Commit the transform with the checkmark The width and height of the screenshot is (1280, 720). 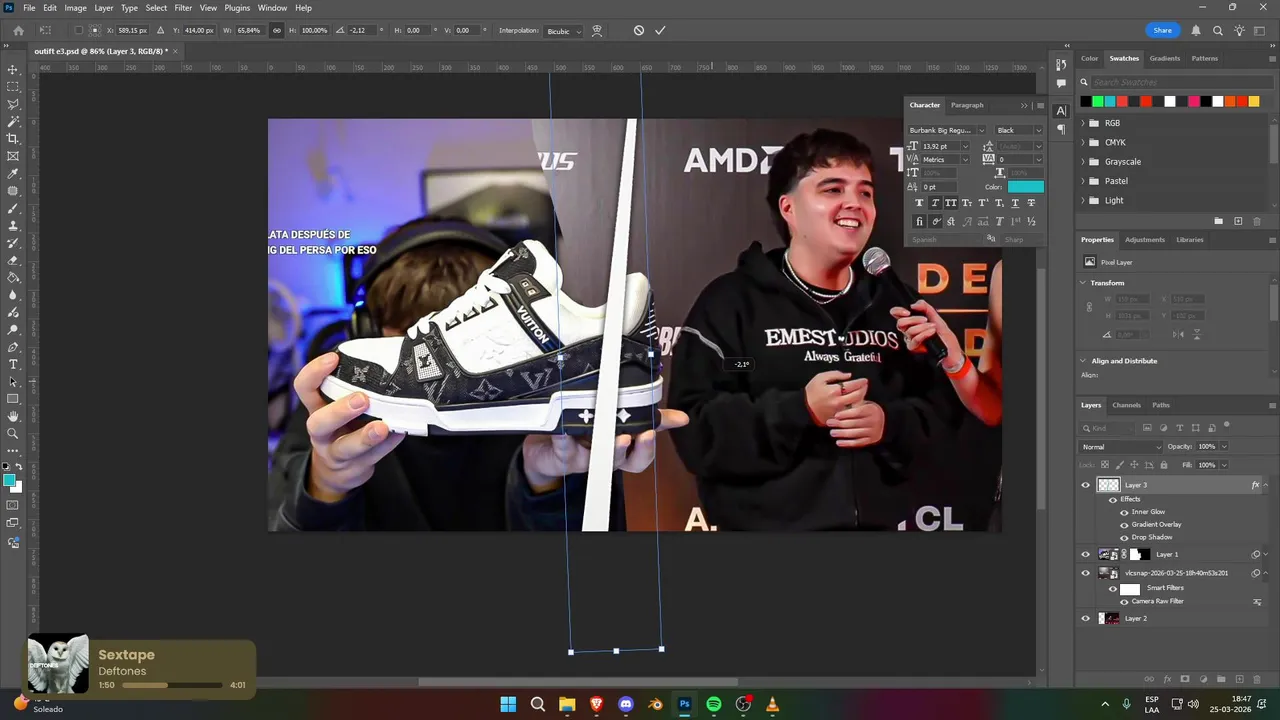tap(660, 30)
